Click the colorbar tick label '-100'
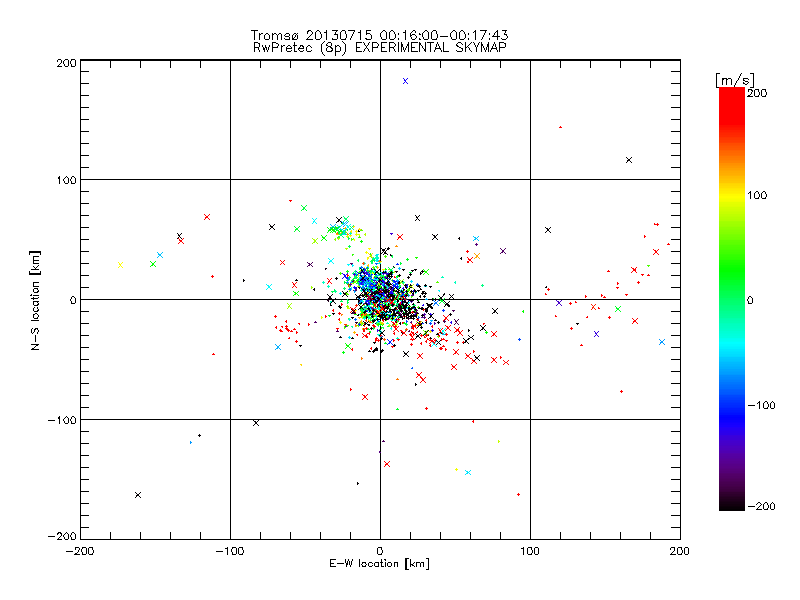 click(761, 405)
